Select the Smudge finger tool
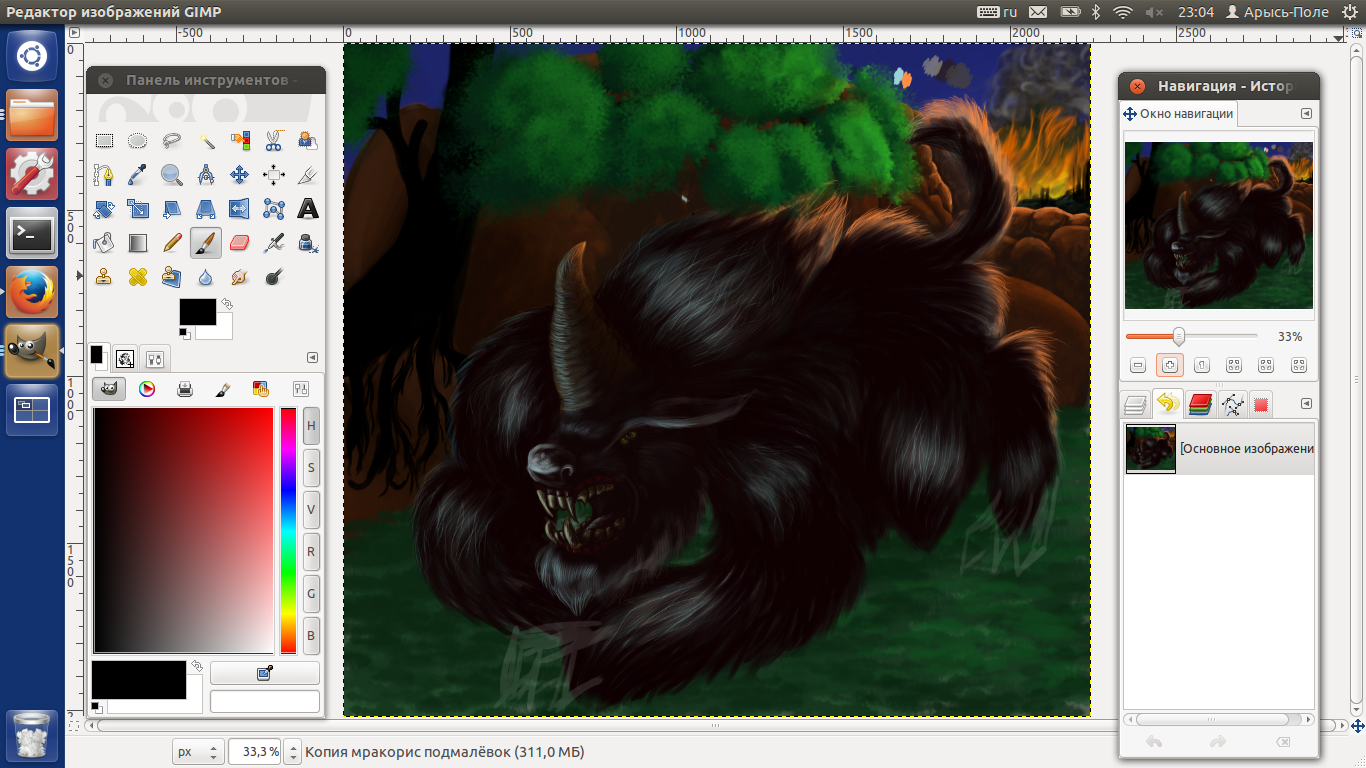Image resolution: width=1366 pixels, height=768 pixels. pos(240,277)
